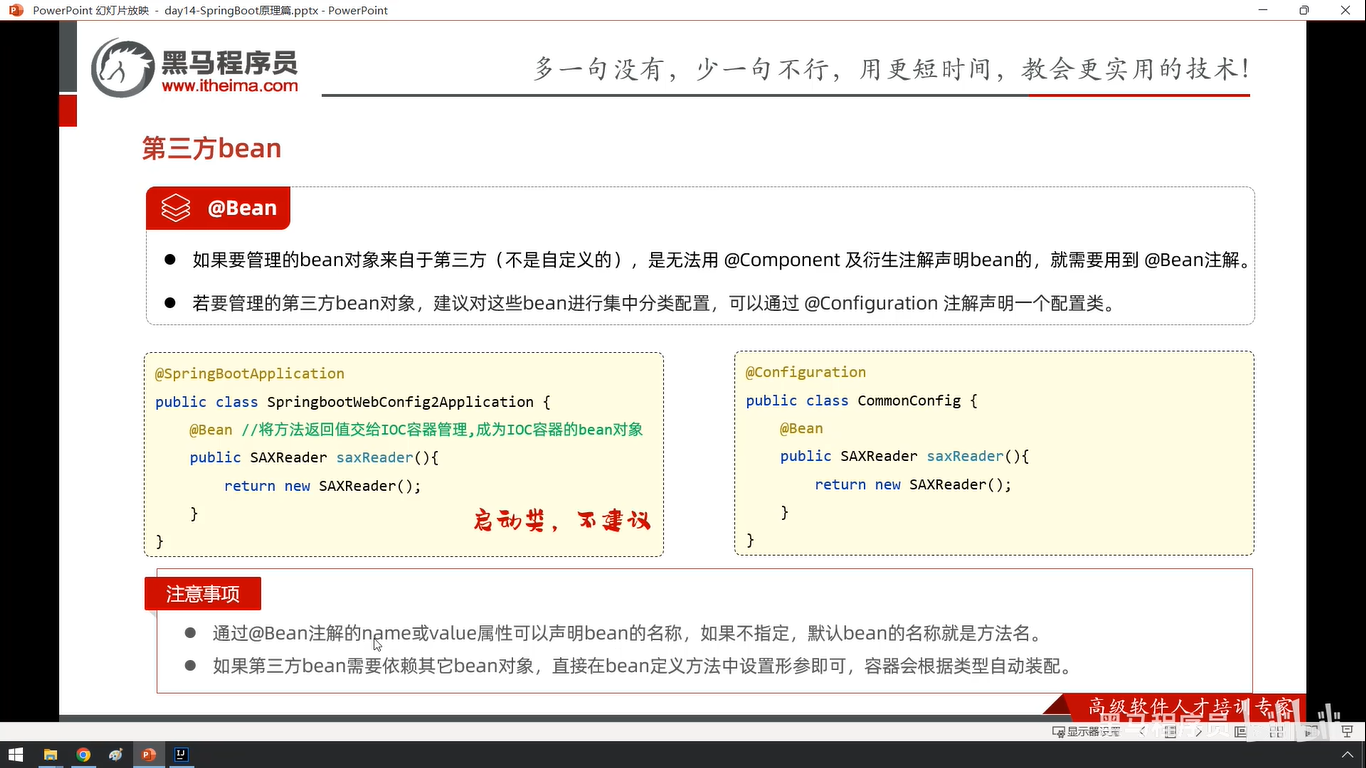Open all-slides view icon between arrows

click(1171, 732)
